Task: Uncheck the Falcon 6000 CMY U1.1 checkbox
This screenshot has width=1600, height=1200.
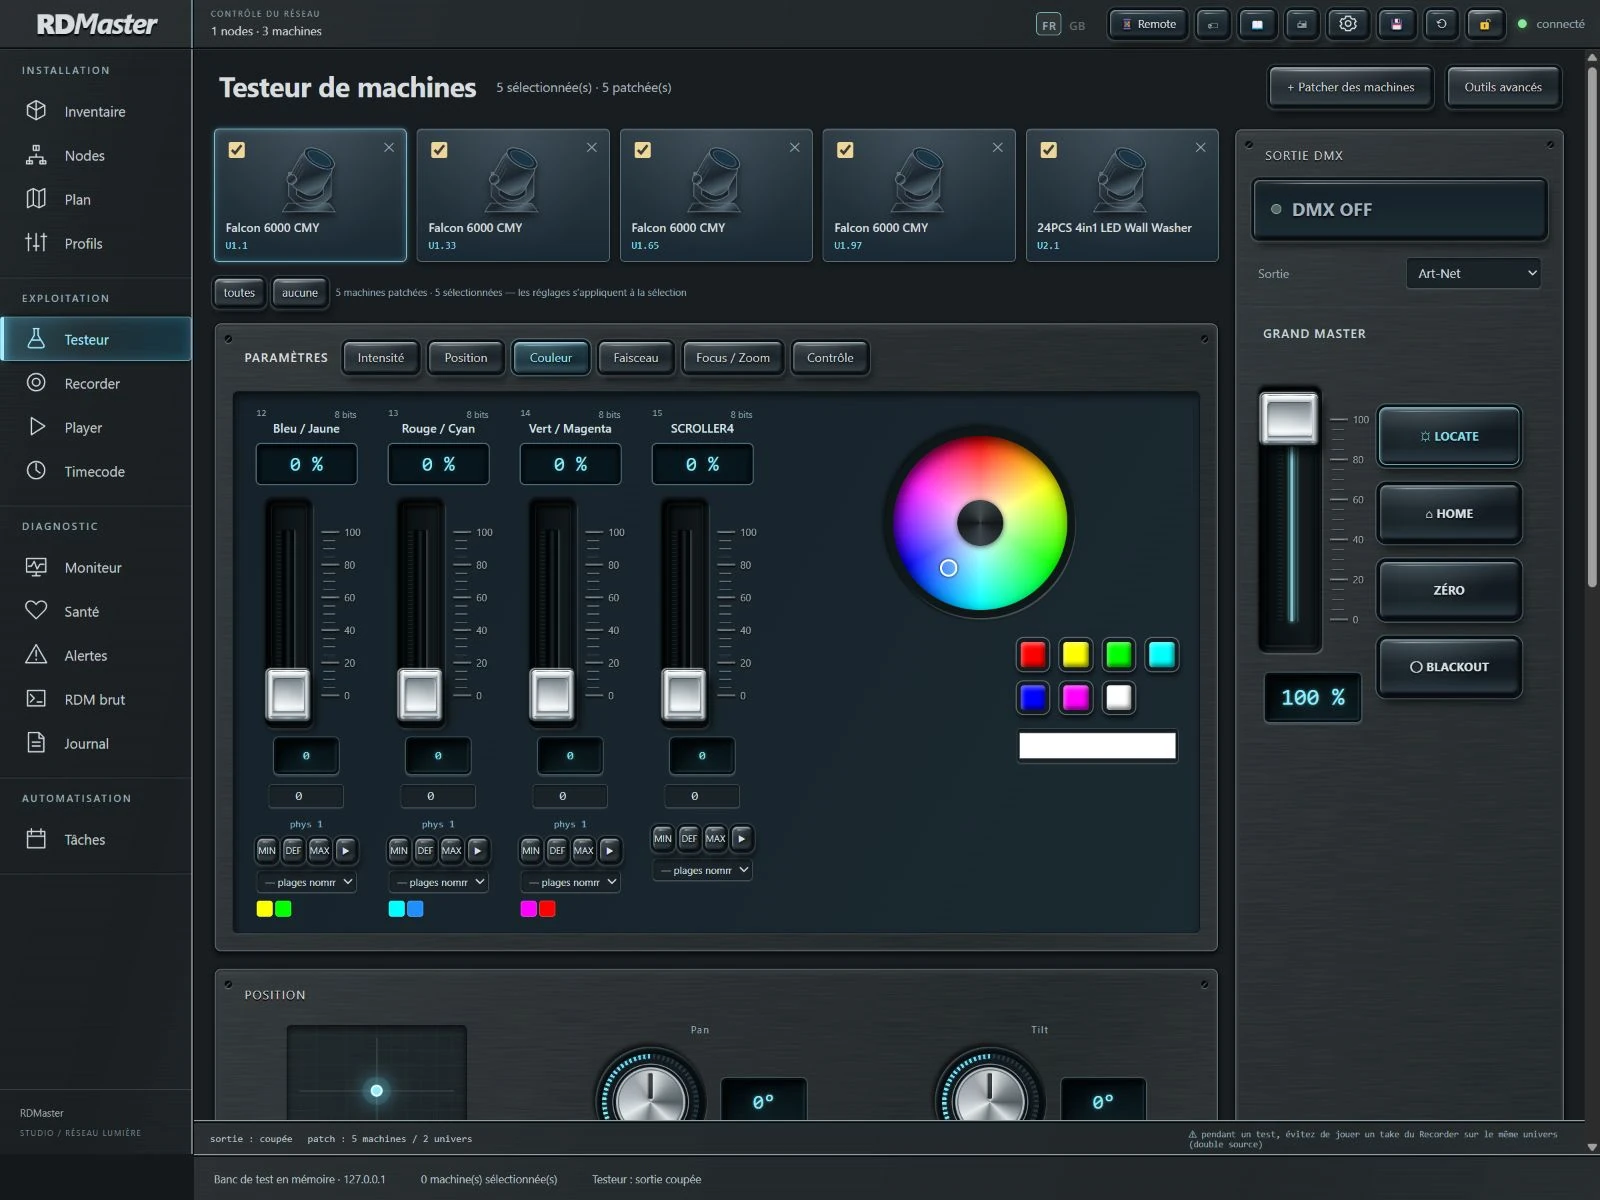Action: 237,150
